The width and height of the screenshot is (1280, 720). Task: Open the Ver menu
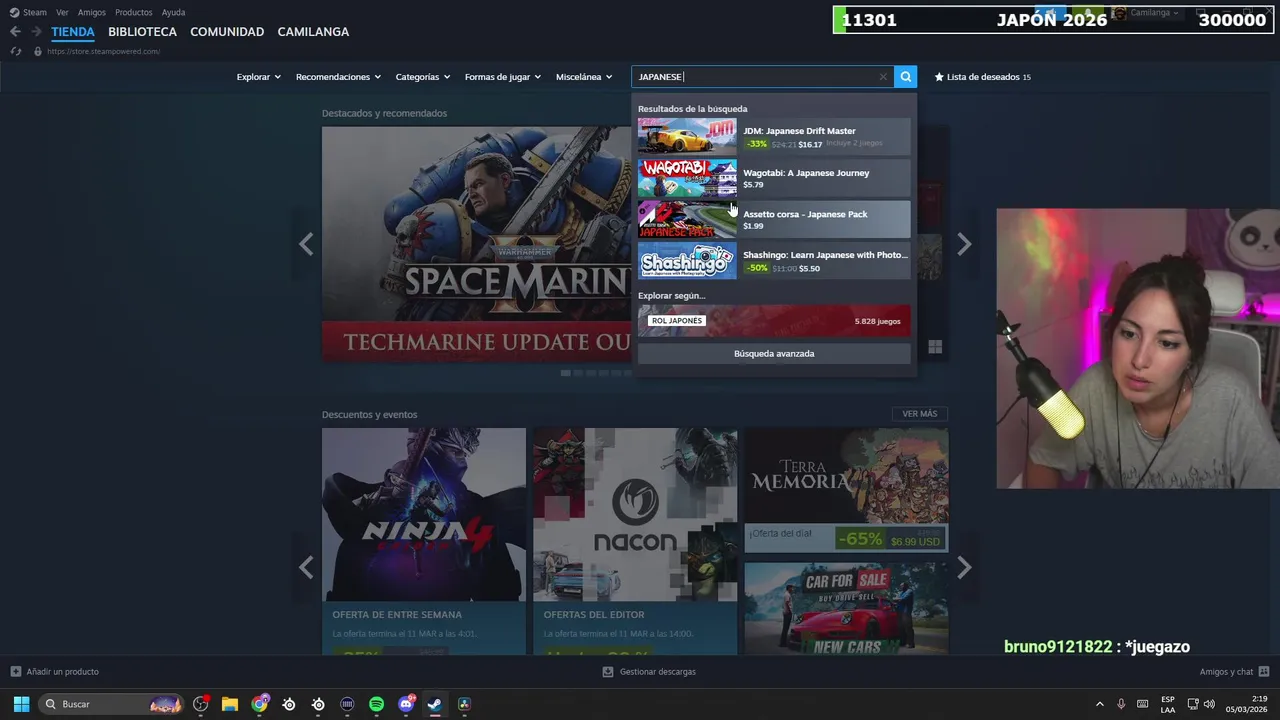tap(62, 12)
